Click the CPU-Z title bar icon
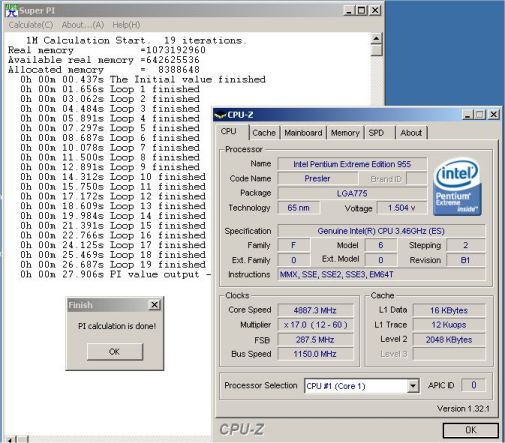The height and width of the screenshot is (443, 505). pos(220,115)
